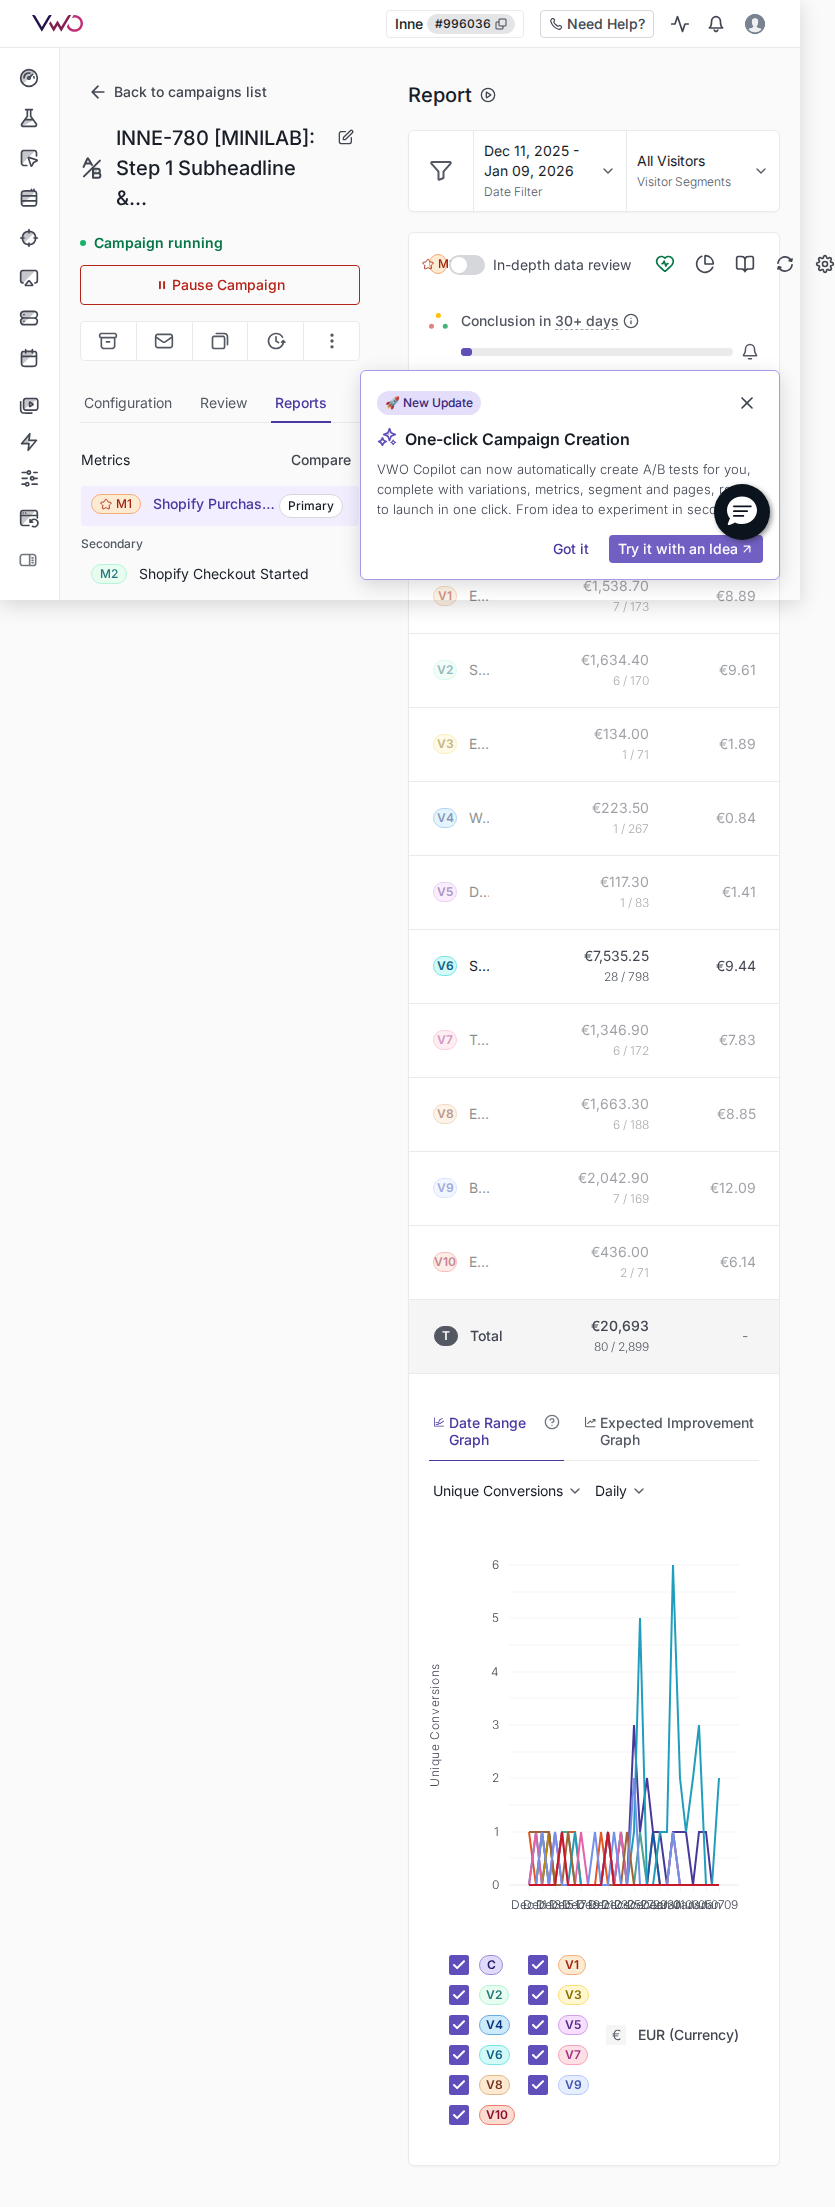Expand the All Visitors segment dropdown
This screenshot has height=2207, width=835.
point(702,171)
